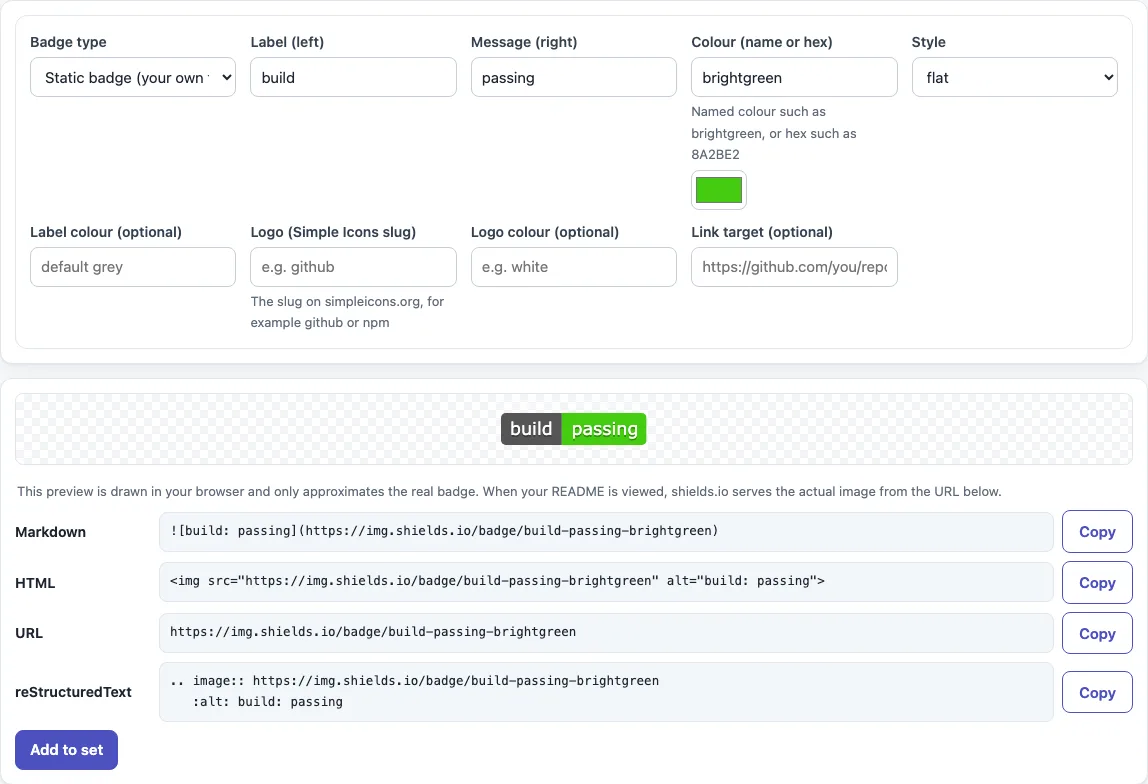Image resolution: width=1148 pixels, height=784 pixels.
Task: Copy the Markdown snippet
Action: [x=1097, y=531]
